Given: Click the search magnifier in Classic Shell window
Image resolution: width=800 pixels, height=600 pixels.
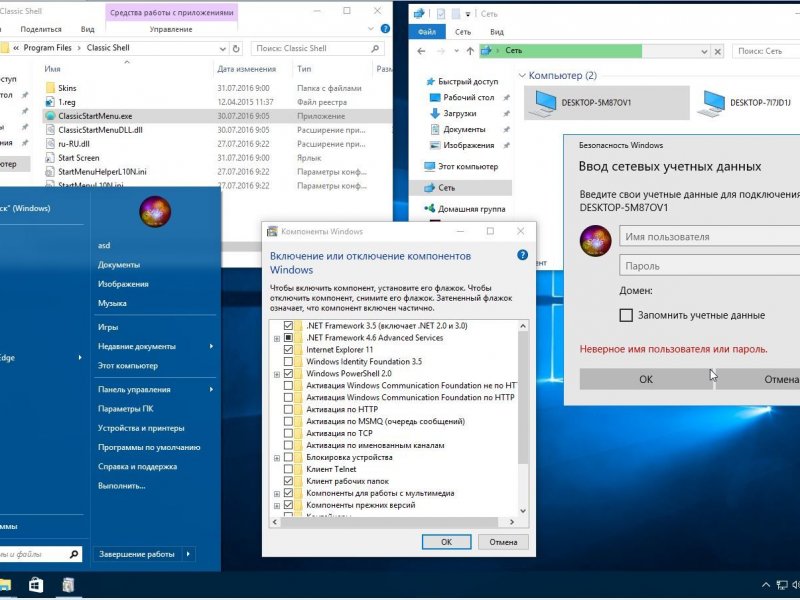Looking at the screenshot, I should [375, 48].
